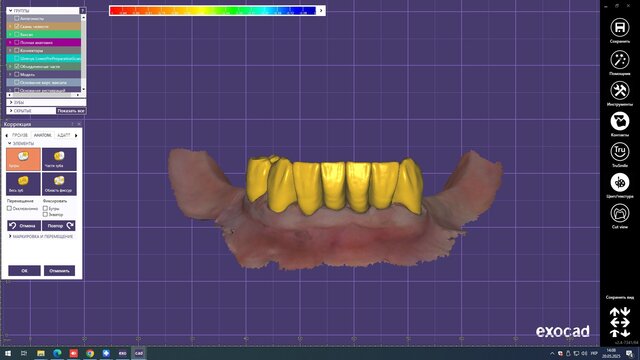
Task: Collapse the ГРУППЫ section
Action: click(x=11, y=11)
